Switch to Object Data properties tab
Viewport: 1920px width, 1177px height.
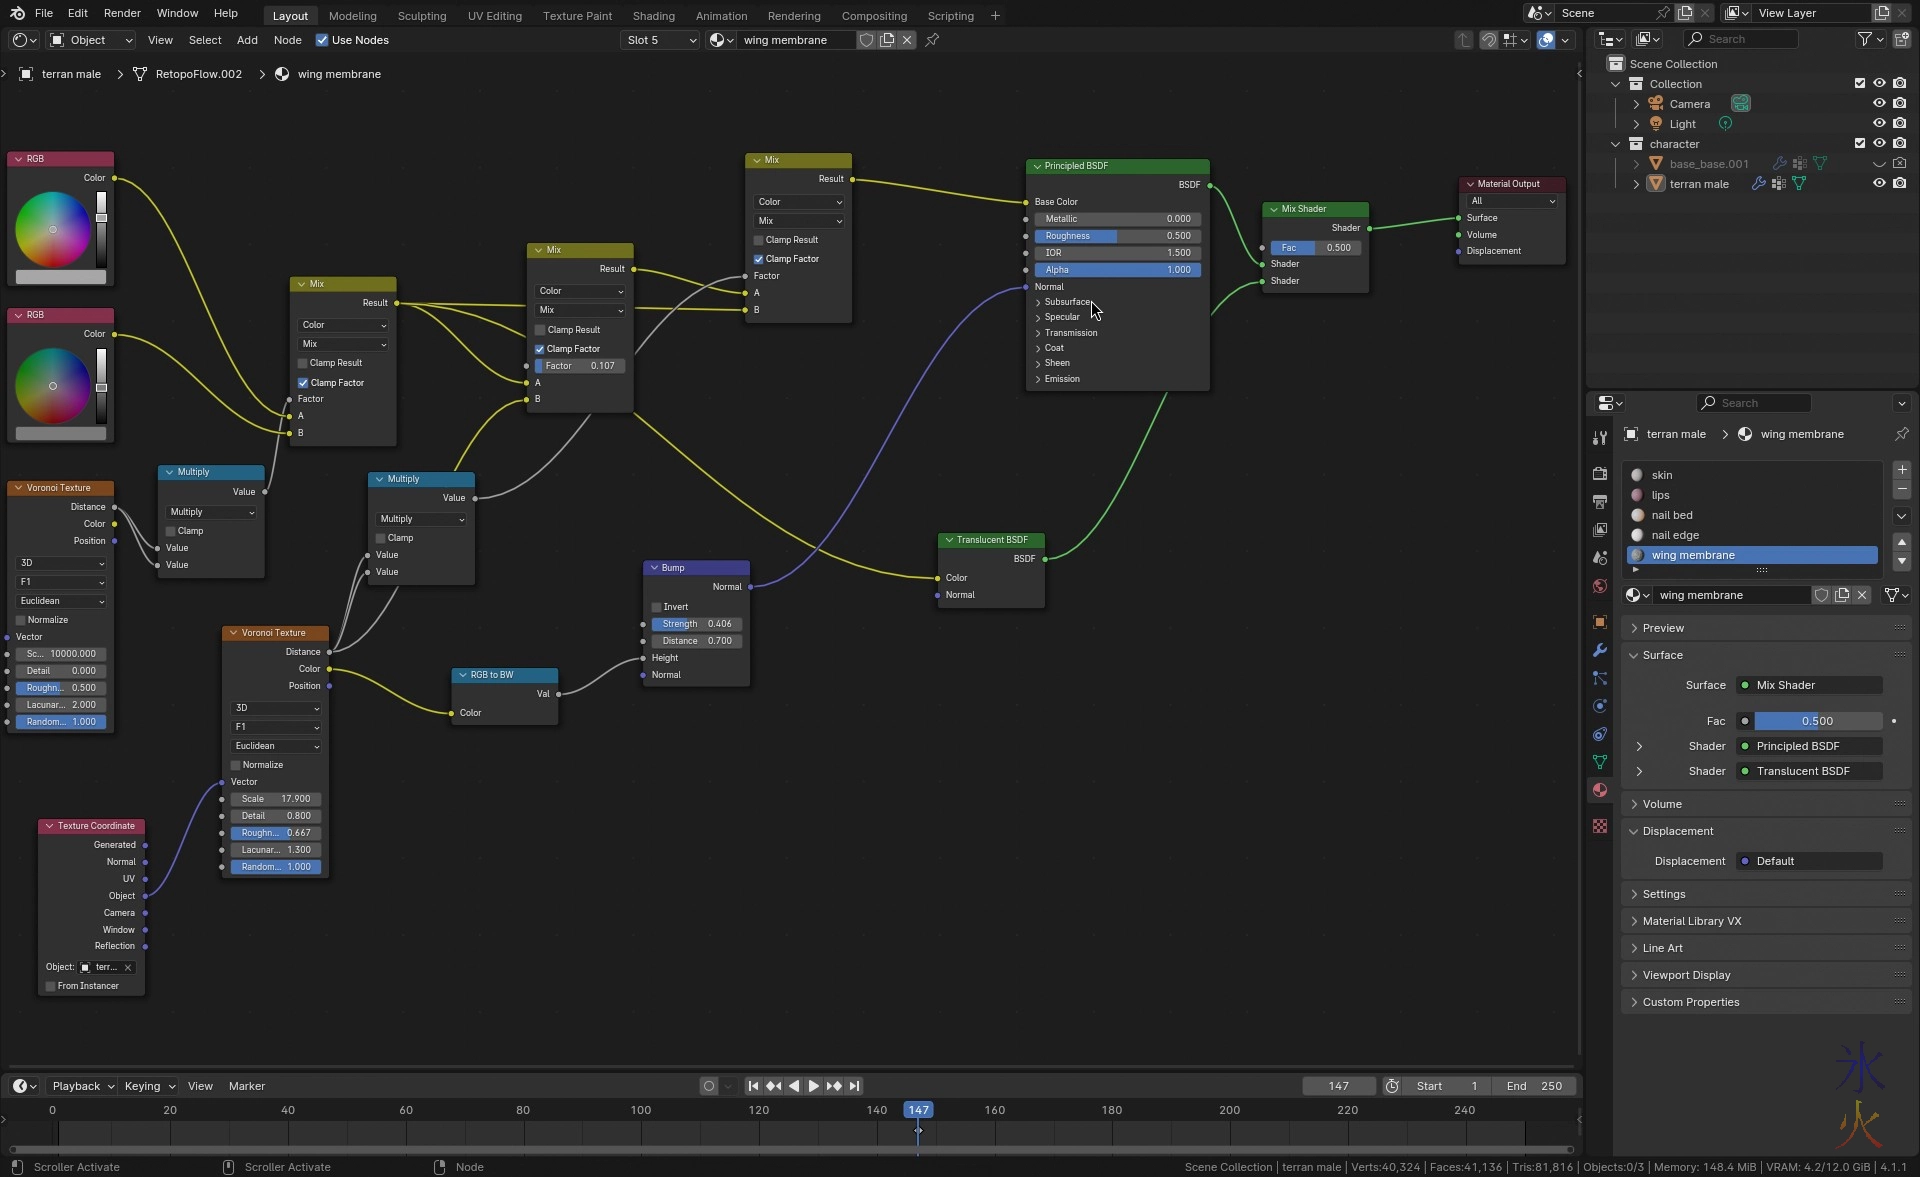[x=1600, y=762]
